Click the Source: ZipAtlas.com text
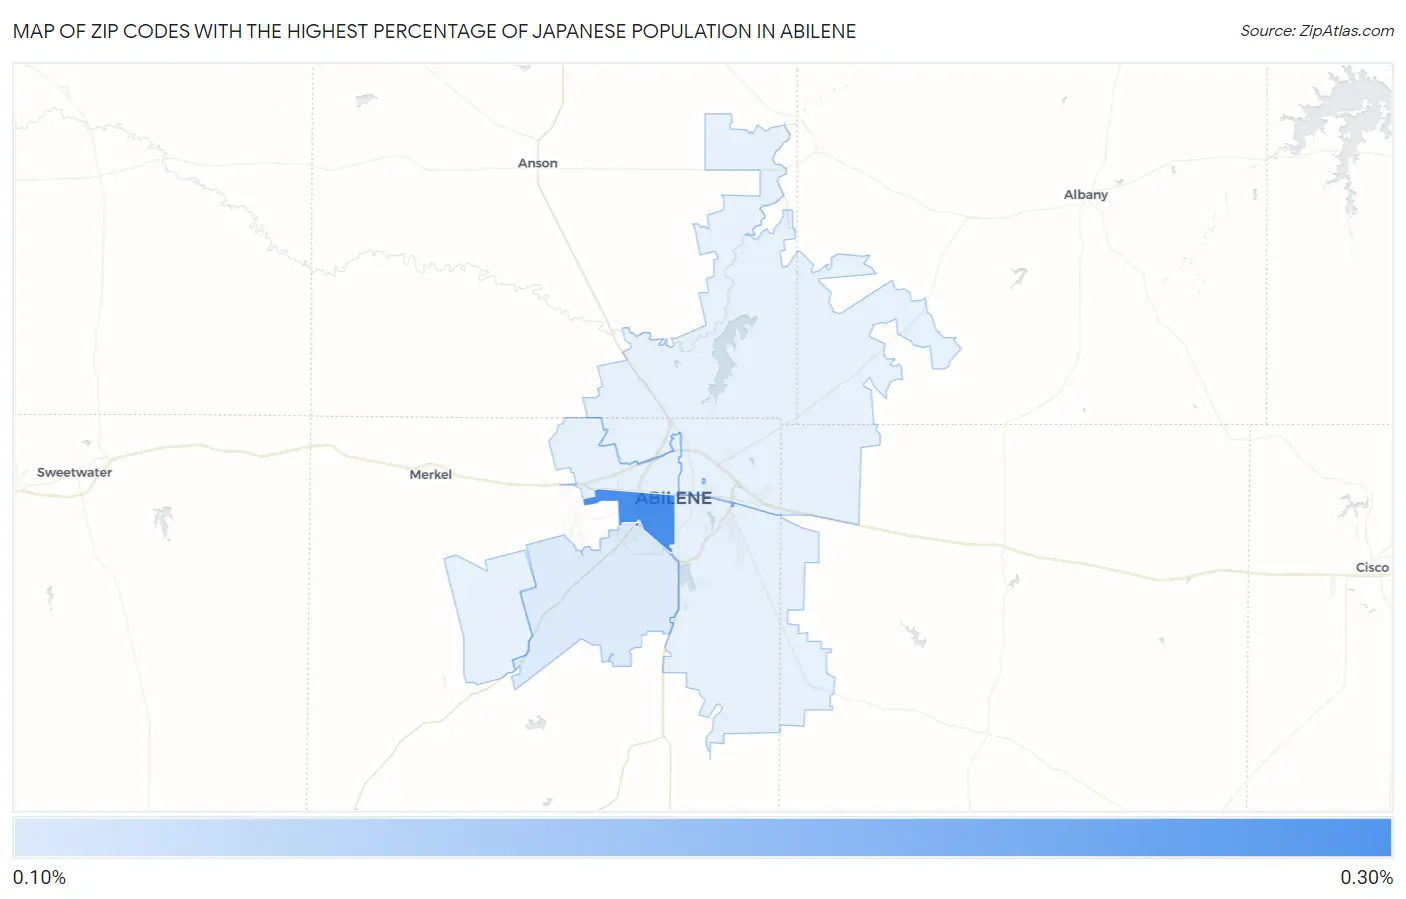Image resolution: width=1406 pixels, height=899 pixels. click(1317, 31)
